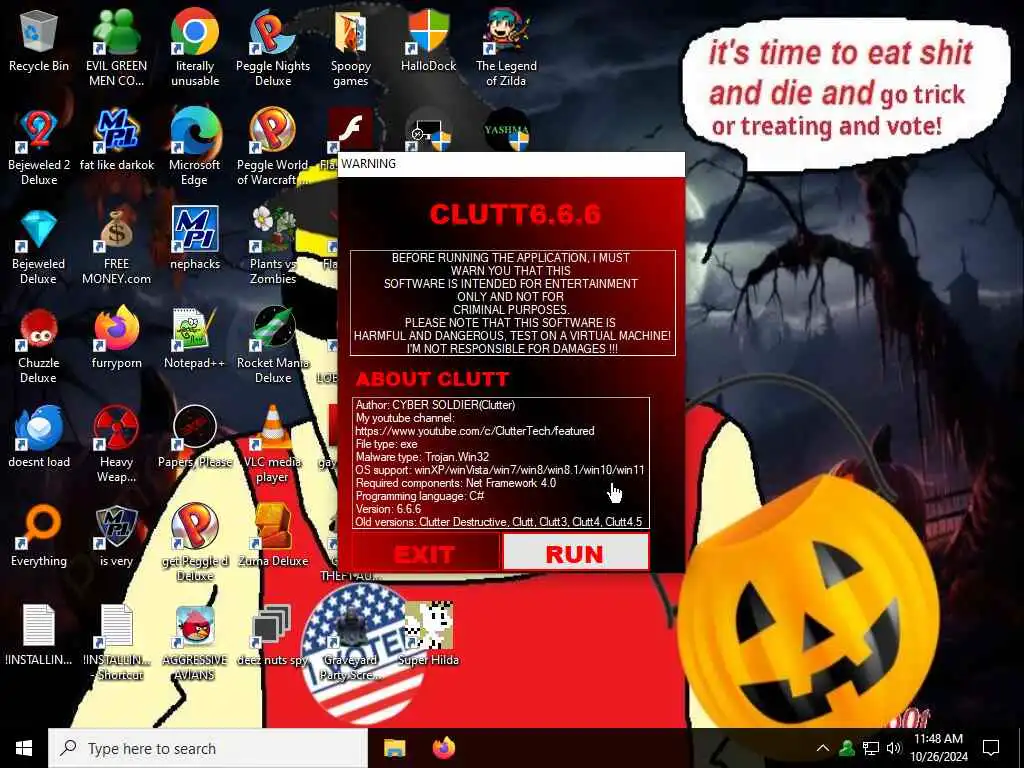Launch get Peggle'd Deluxe shortcut
Image resolution: width=1024 pixels, height=768 pixels.
[x=195, y=542]
